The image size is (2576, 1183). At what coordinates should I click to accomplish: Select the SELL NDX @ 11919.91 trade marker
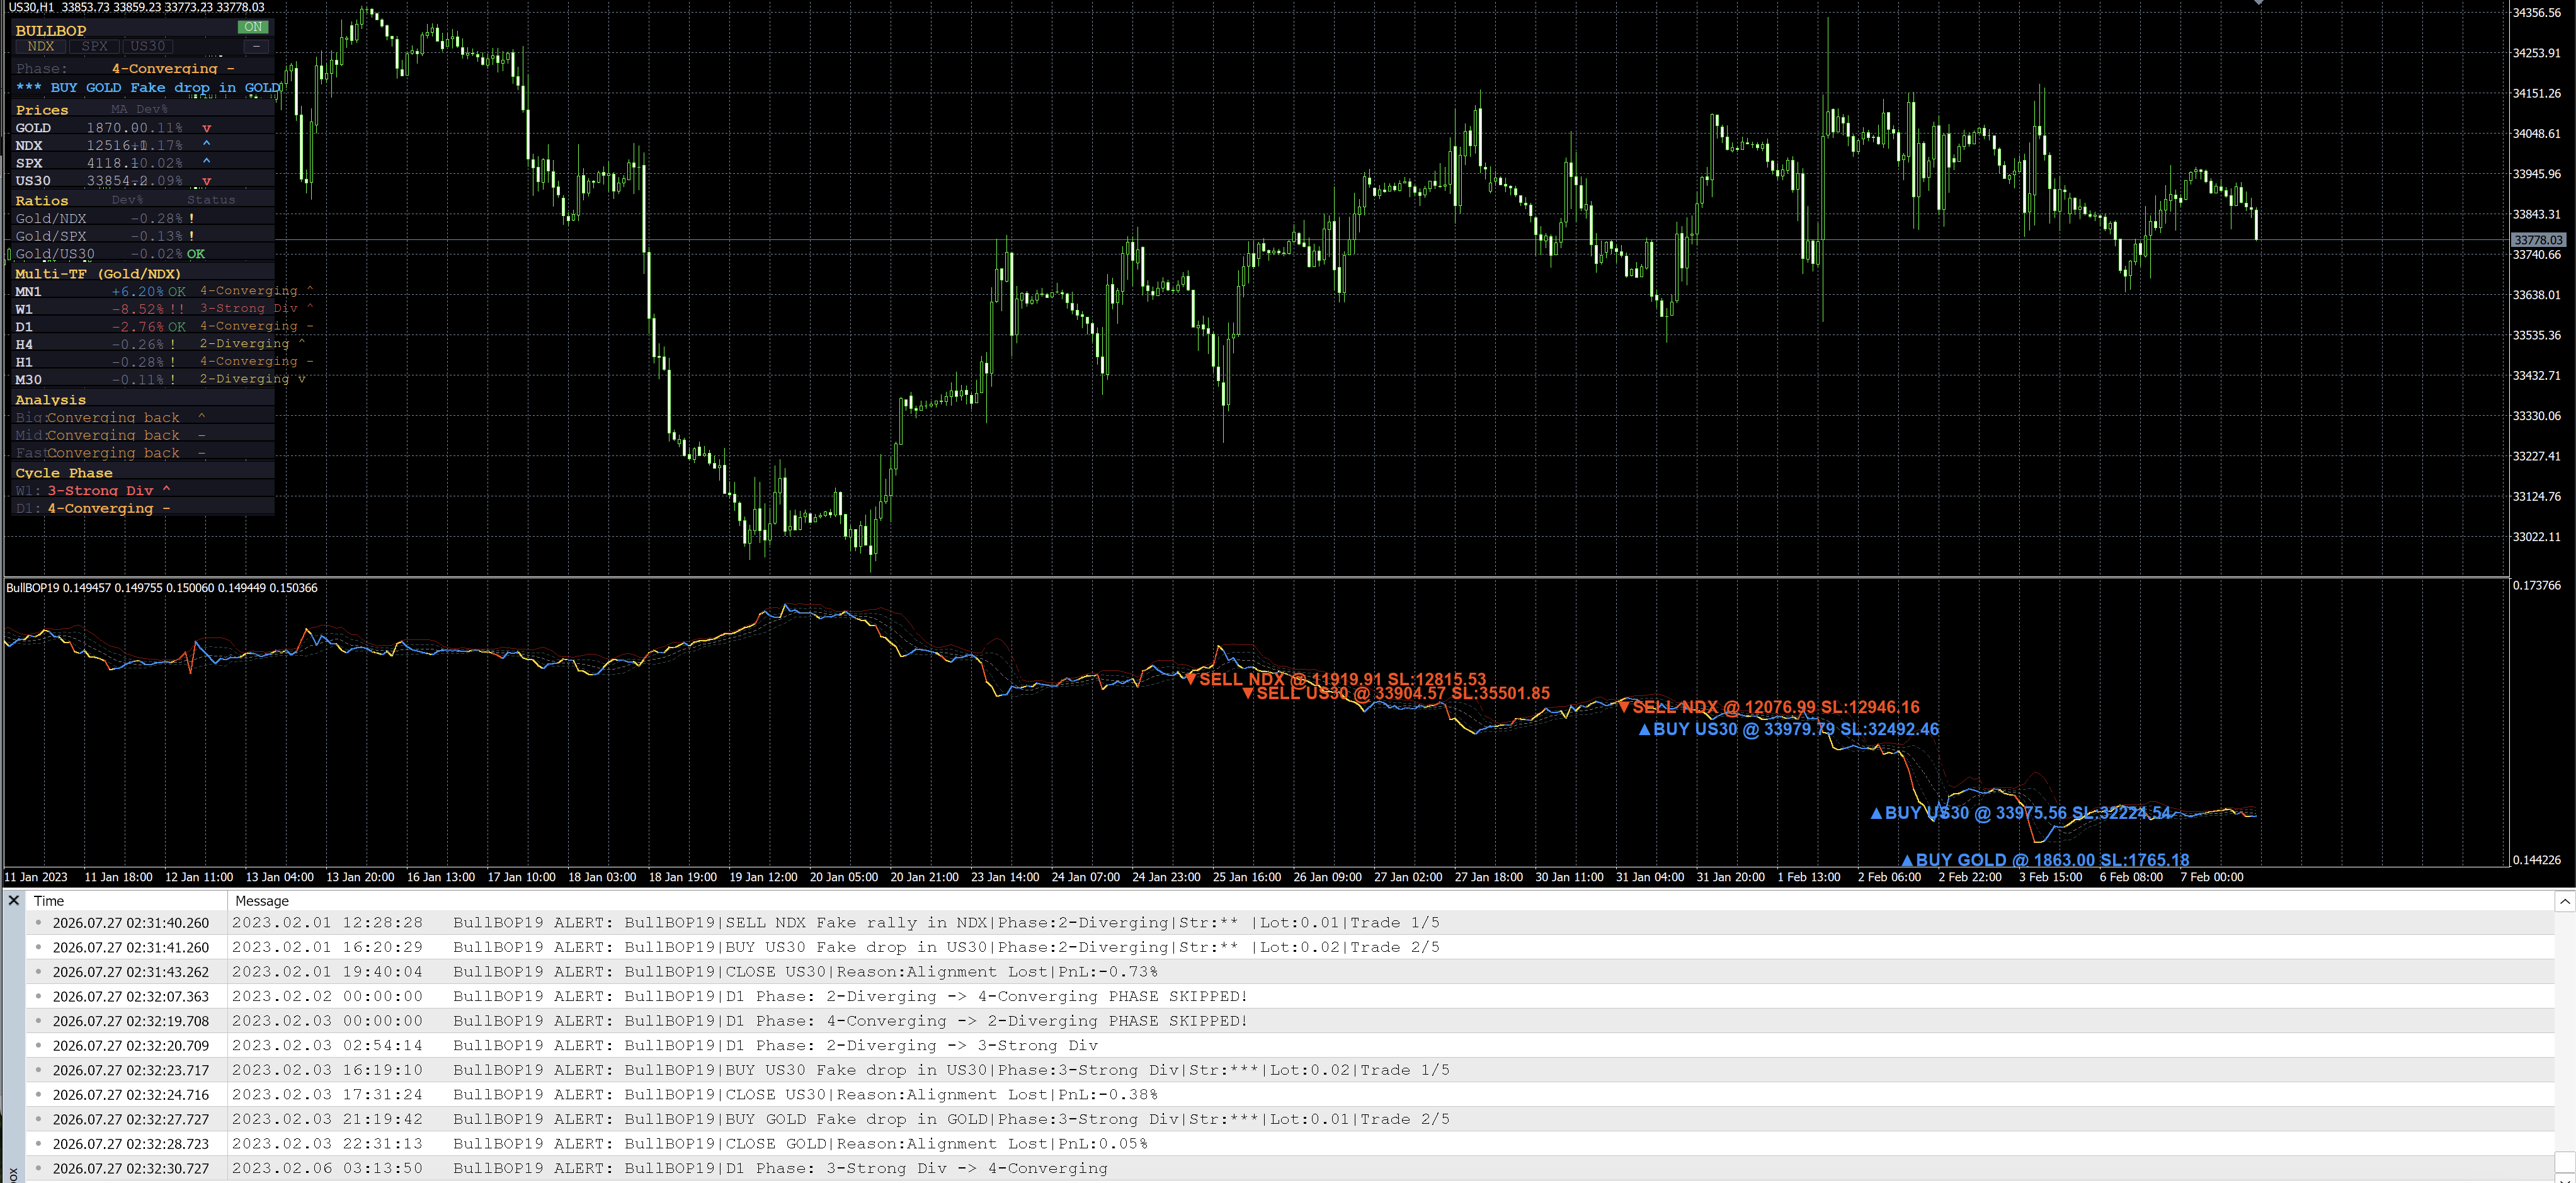pos(1336,679)
